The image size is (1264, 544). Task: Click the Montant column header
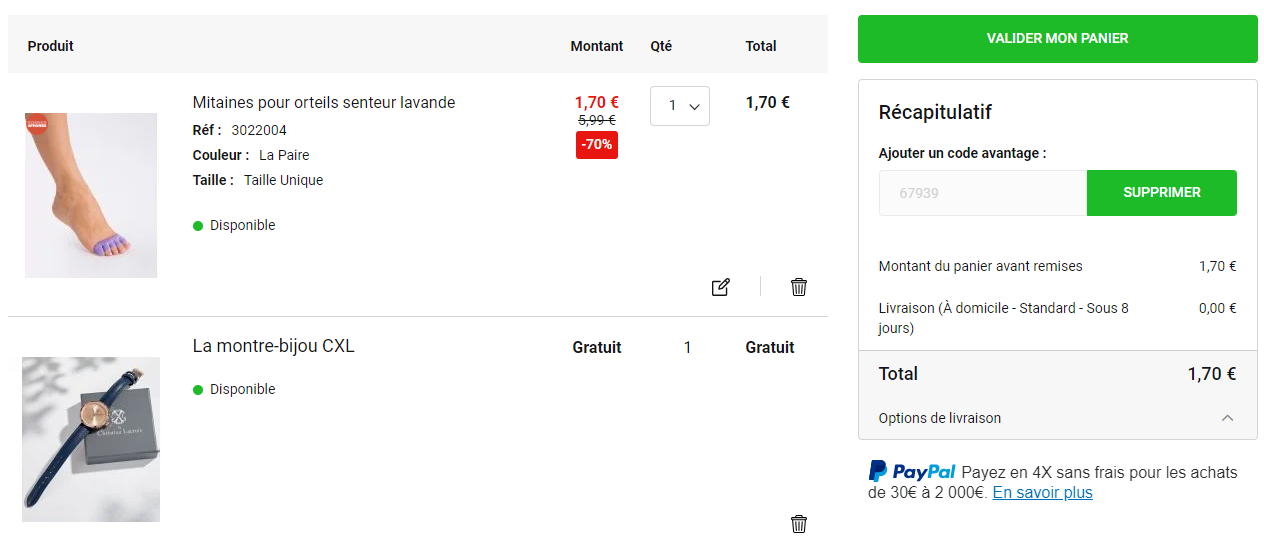point(596,46)
